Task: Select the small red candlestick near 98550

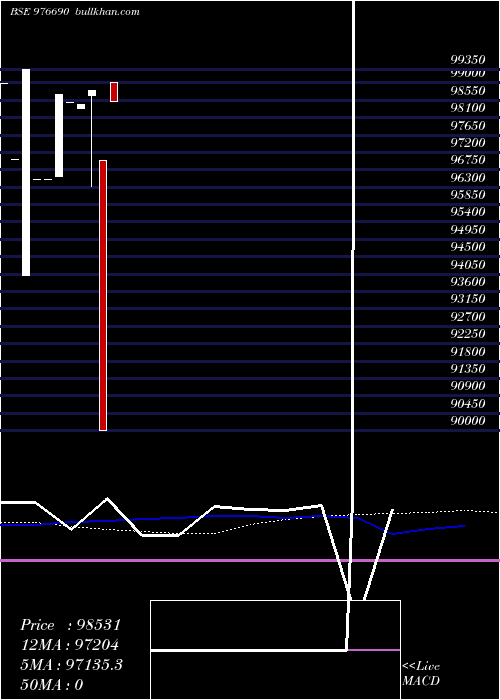Action: point(114,92)
